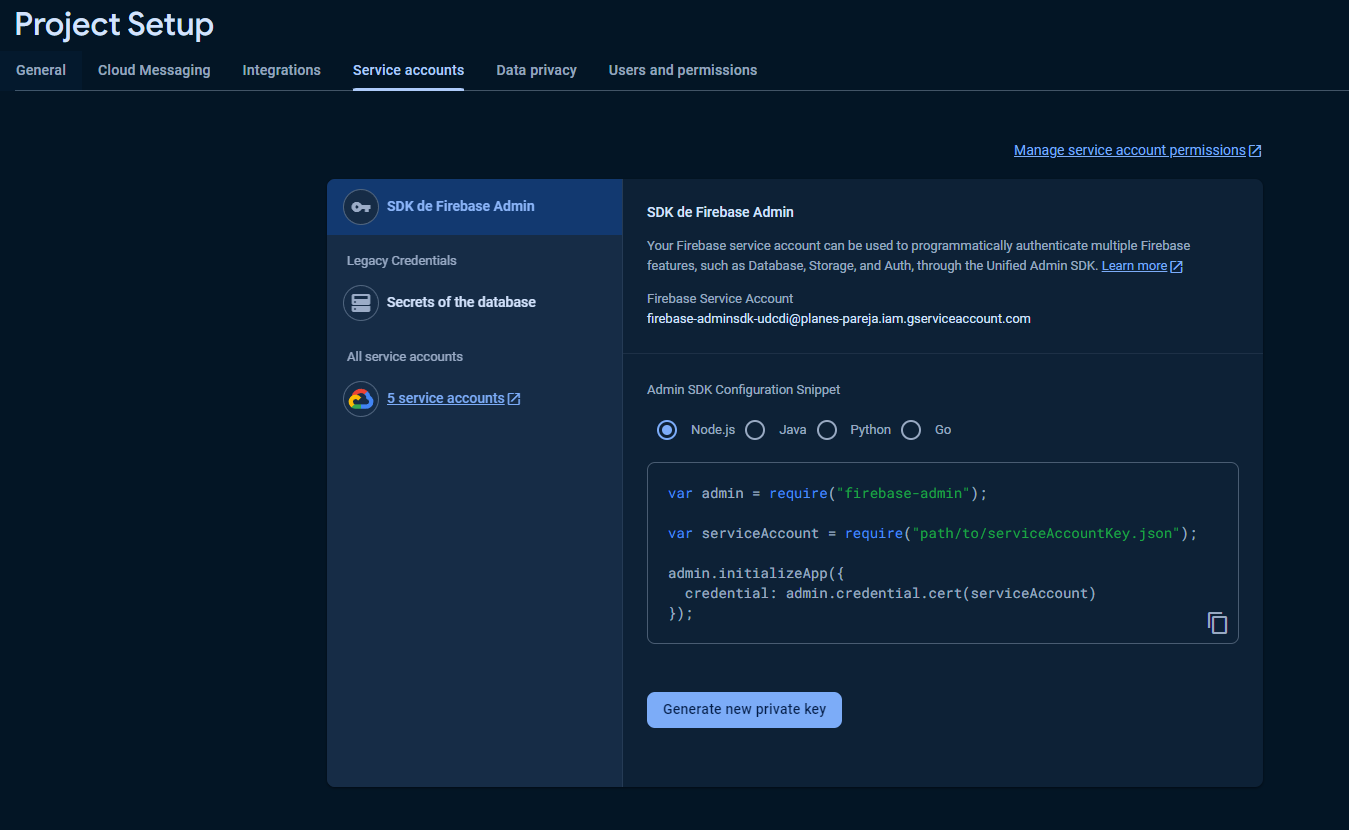Click external-link icon next to Learn more
This screenshot has width=1349, height=830.
click(1177, 267)
